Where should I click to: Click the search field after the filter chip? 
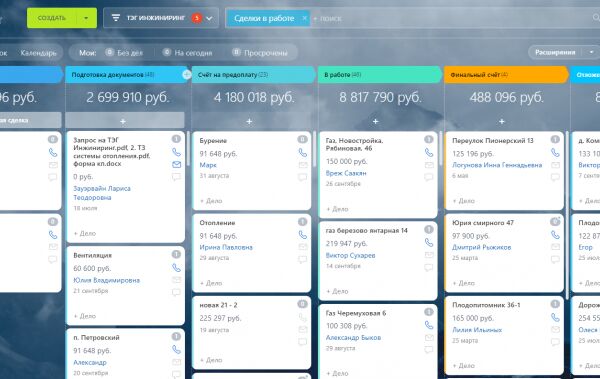(x=452, y=18)
